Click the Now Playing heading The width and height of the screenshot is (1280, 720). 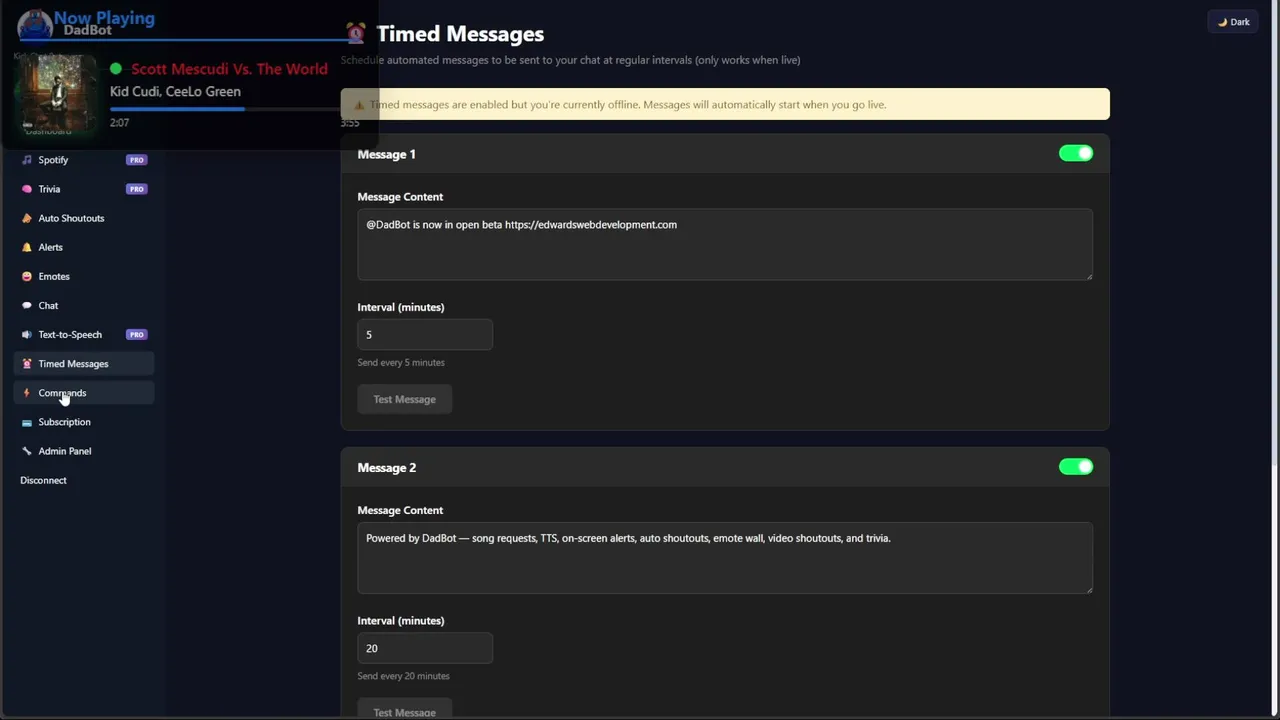click(x=104, y=18)
